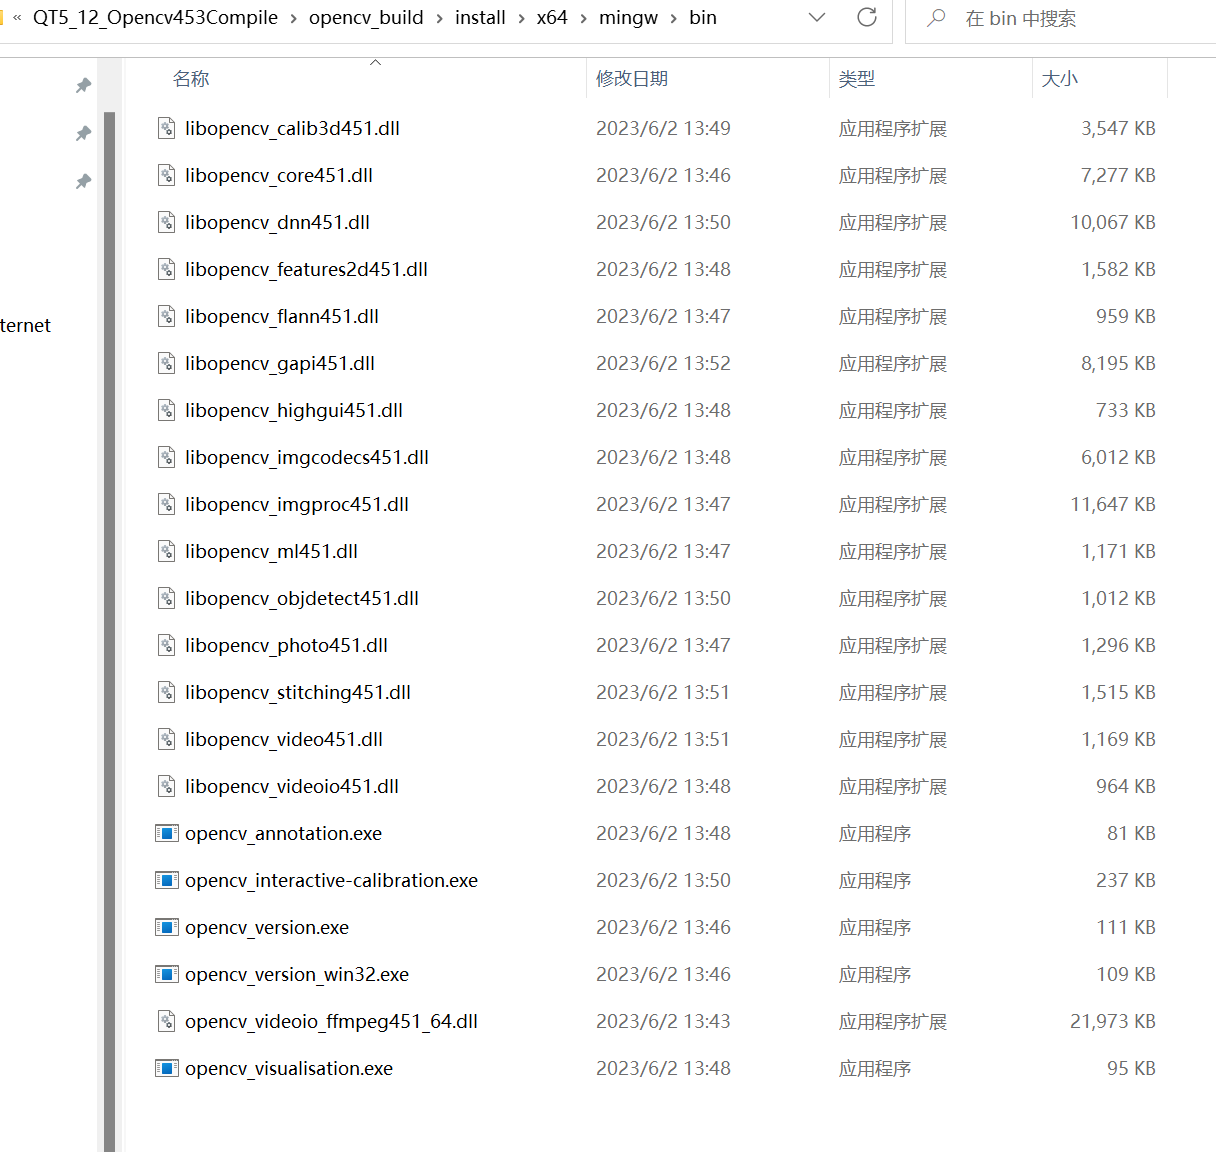This screenshot has width=1216, height=1152.
Task: Click the libopencv_highgui451.dll file icon
Action: (166, 410)
